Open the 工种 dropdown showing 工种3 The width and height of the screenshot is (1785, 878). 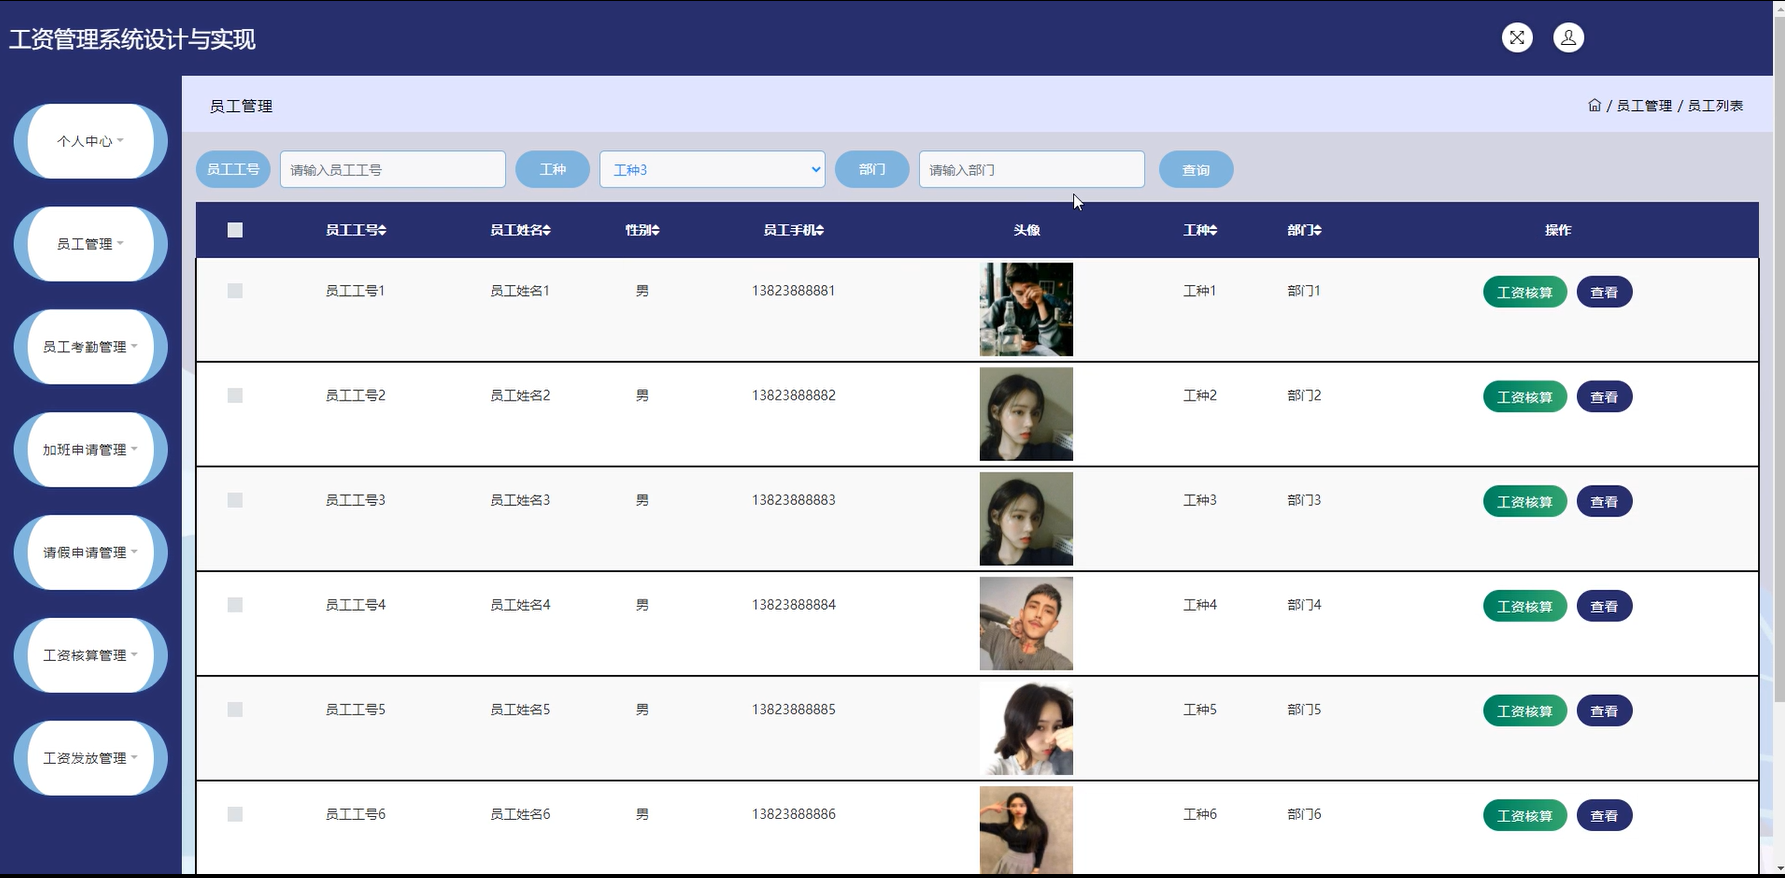(712, 169)
